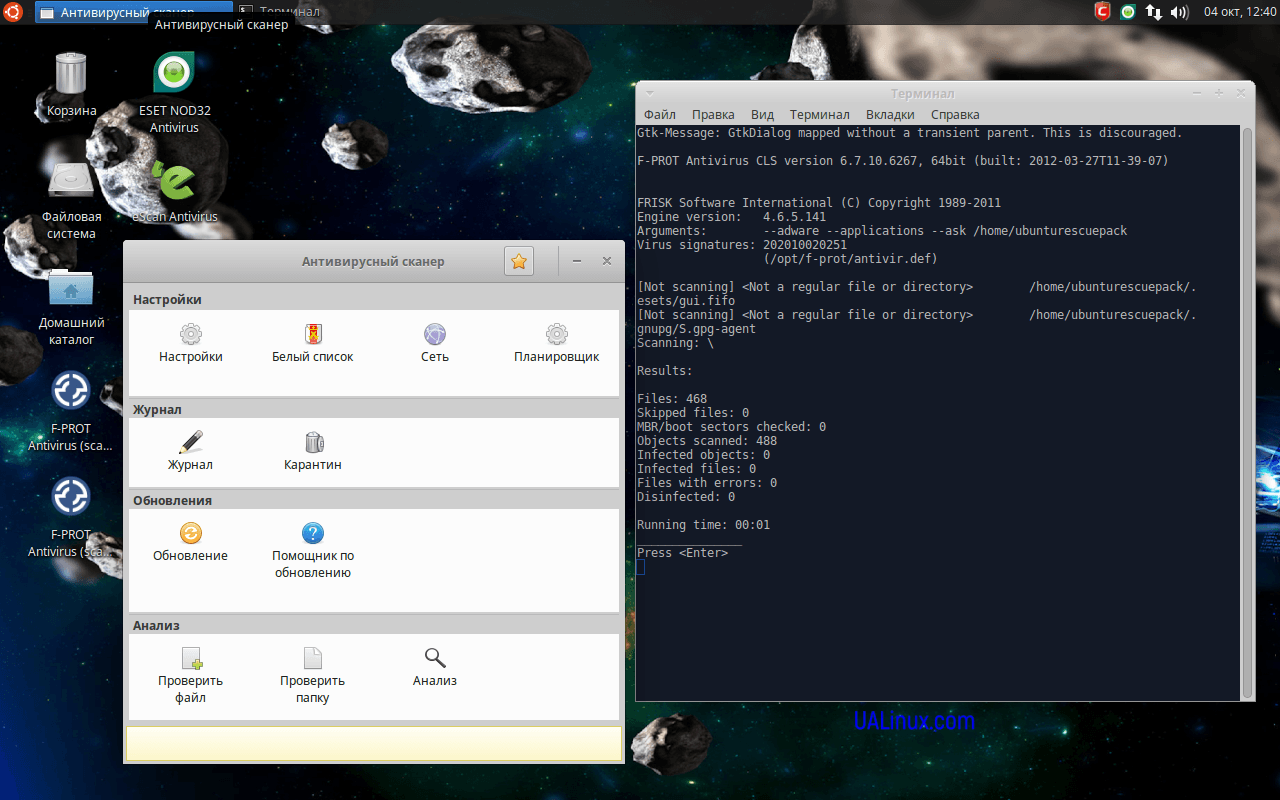Switch to Терминал in the taskbar
Viewport: 1280px width, 800px height.
click(x=280, y=12)
